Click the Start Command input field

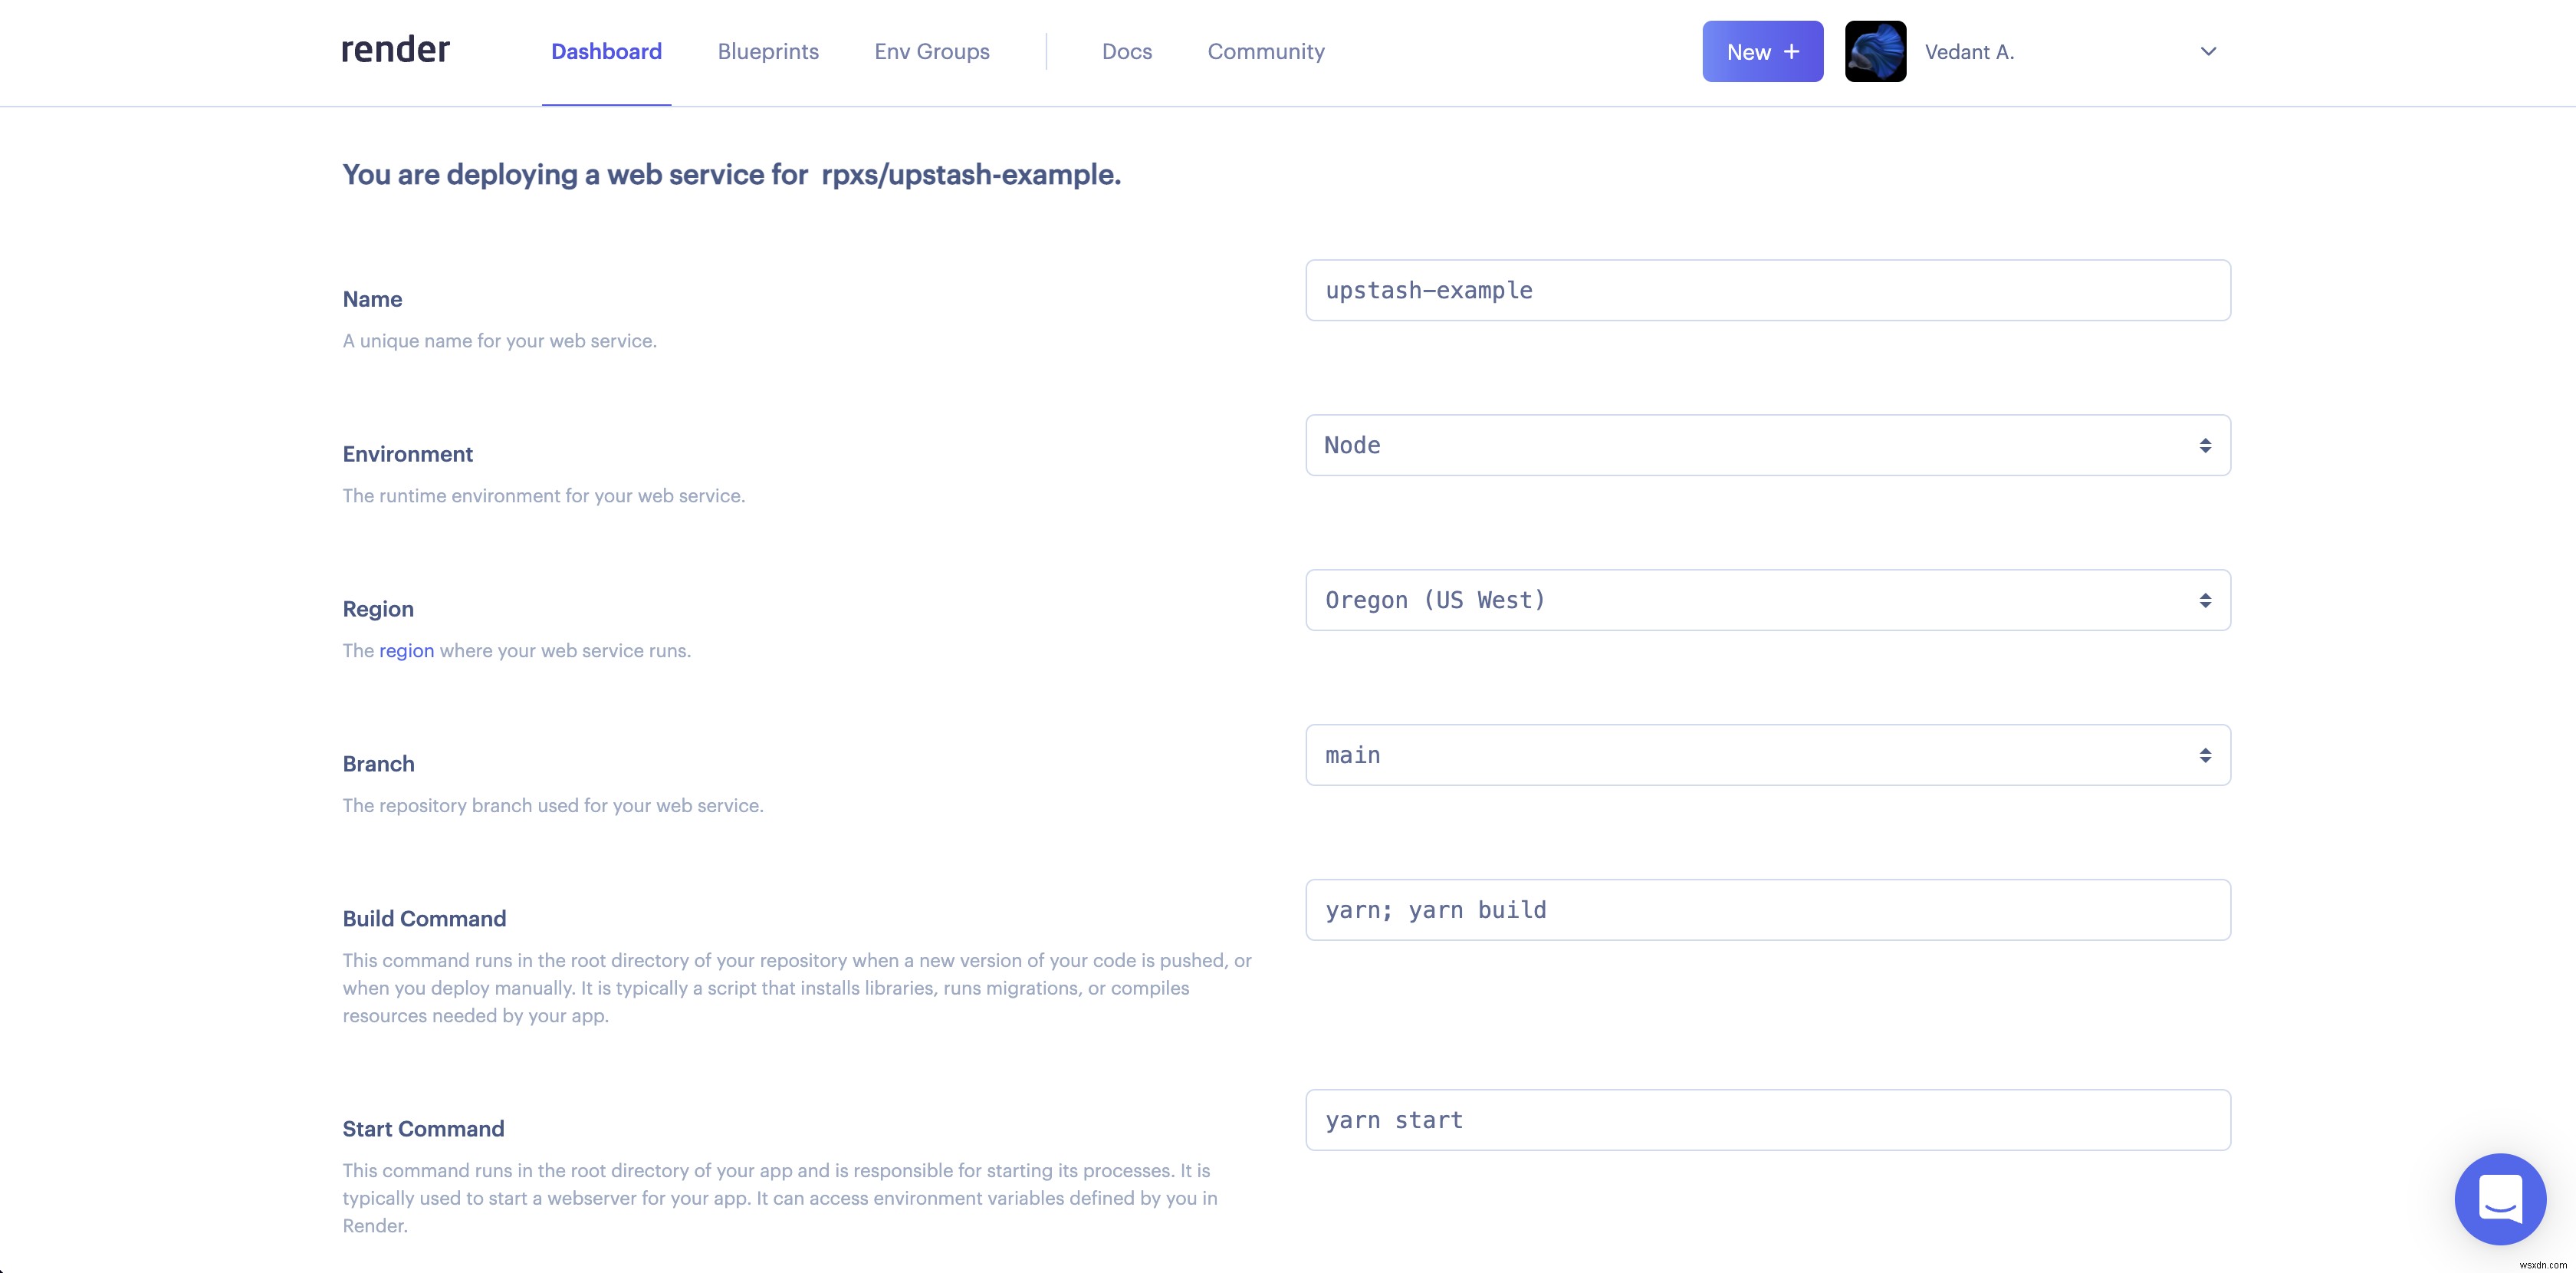pyautogui.click(x=1768, y=1119)
